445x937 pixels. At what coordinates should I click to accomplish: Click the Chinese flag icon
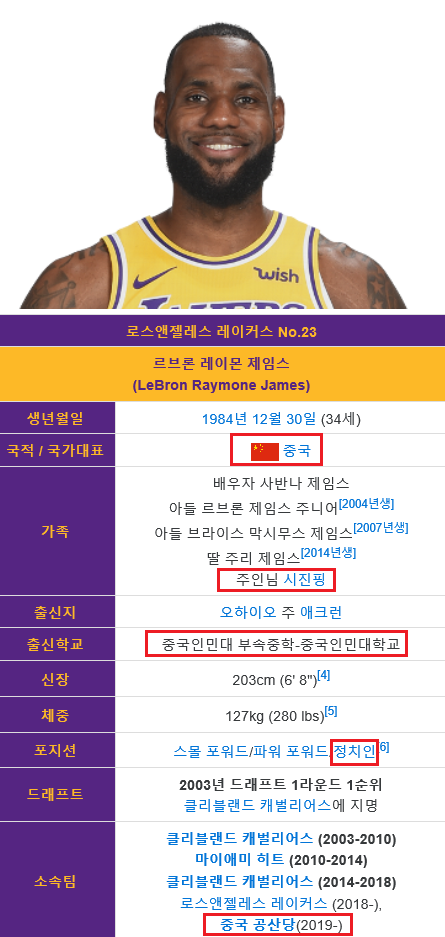pos(265,451)
